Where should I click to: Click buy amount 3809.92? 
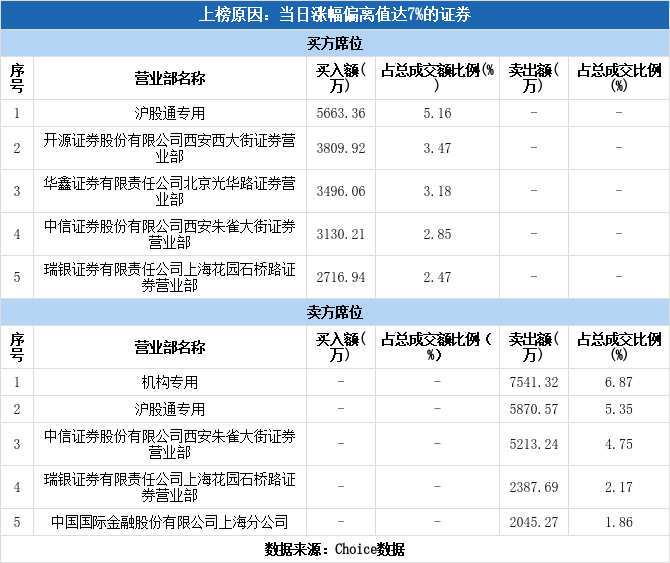pyautogui.click(x=341, y=148)
